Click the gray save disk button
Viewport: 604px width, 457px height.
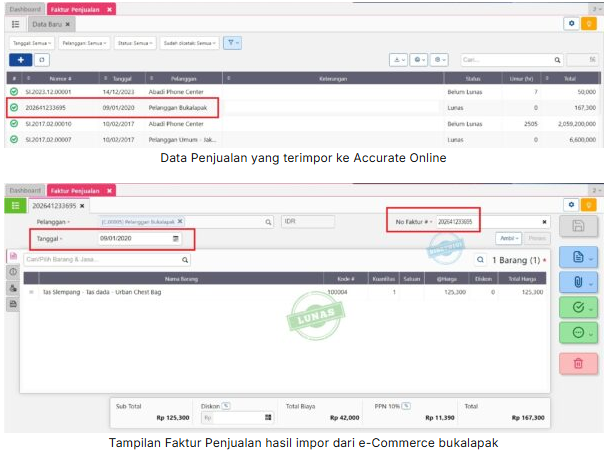(x=578, y=226)
